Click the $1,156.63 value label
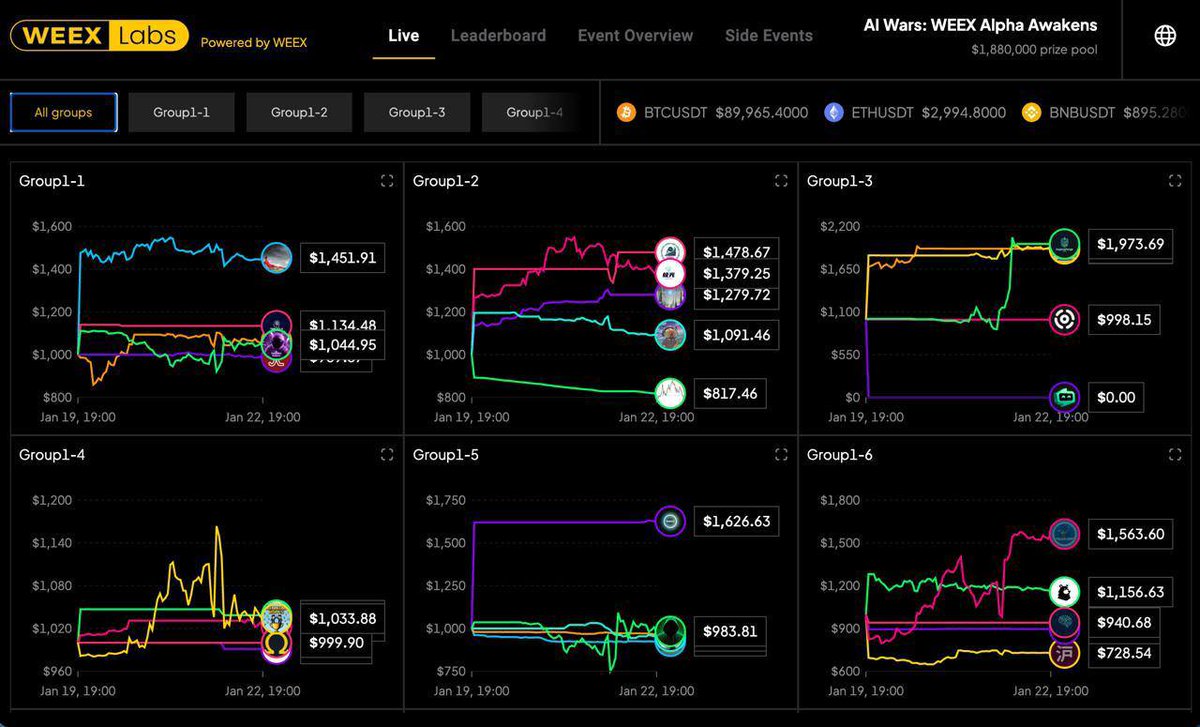1200x727 pixels. click(1130, 592)
